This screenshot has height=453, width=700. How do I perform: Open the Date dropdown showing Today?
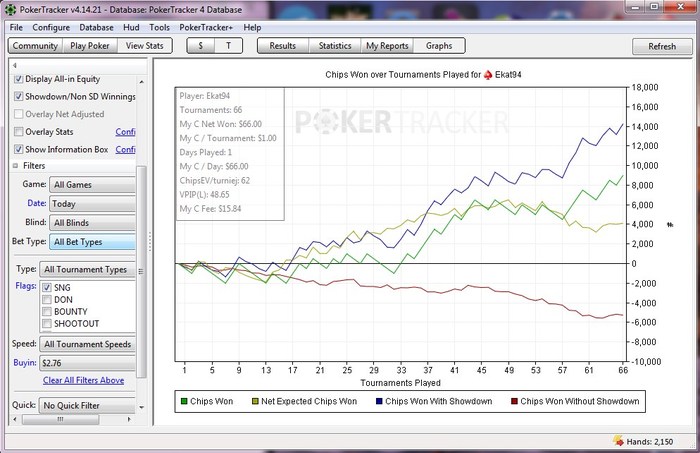tap(92, 204)
